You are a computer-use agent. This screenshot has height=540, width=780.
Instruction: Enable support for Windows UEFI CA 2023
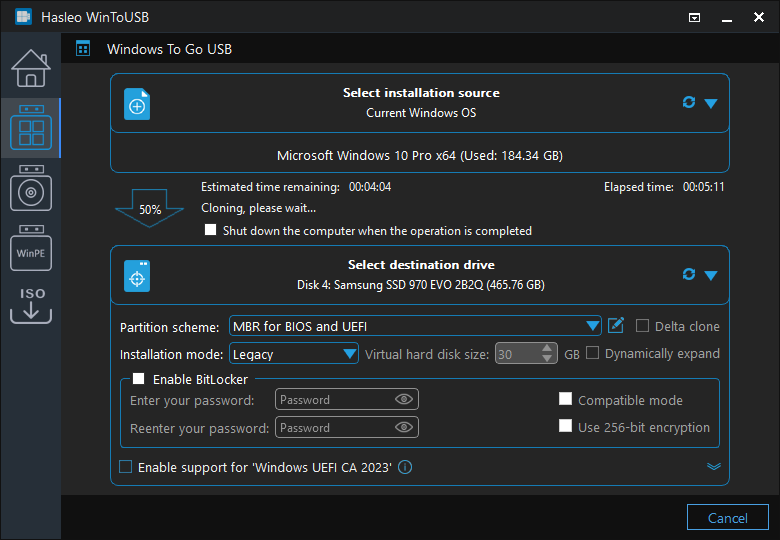[x=125, y=466]
